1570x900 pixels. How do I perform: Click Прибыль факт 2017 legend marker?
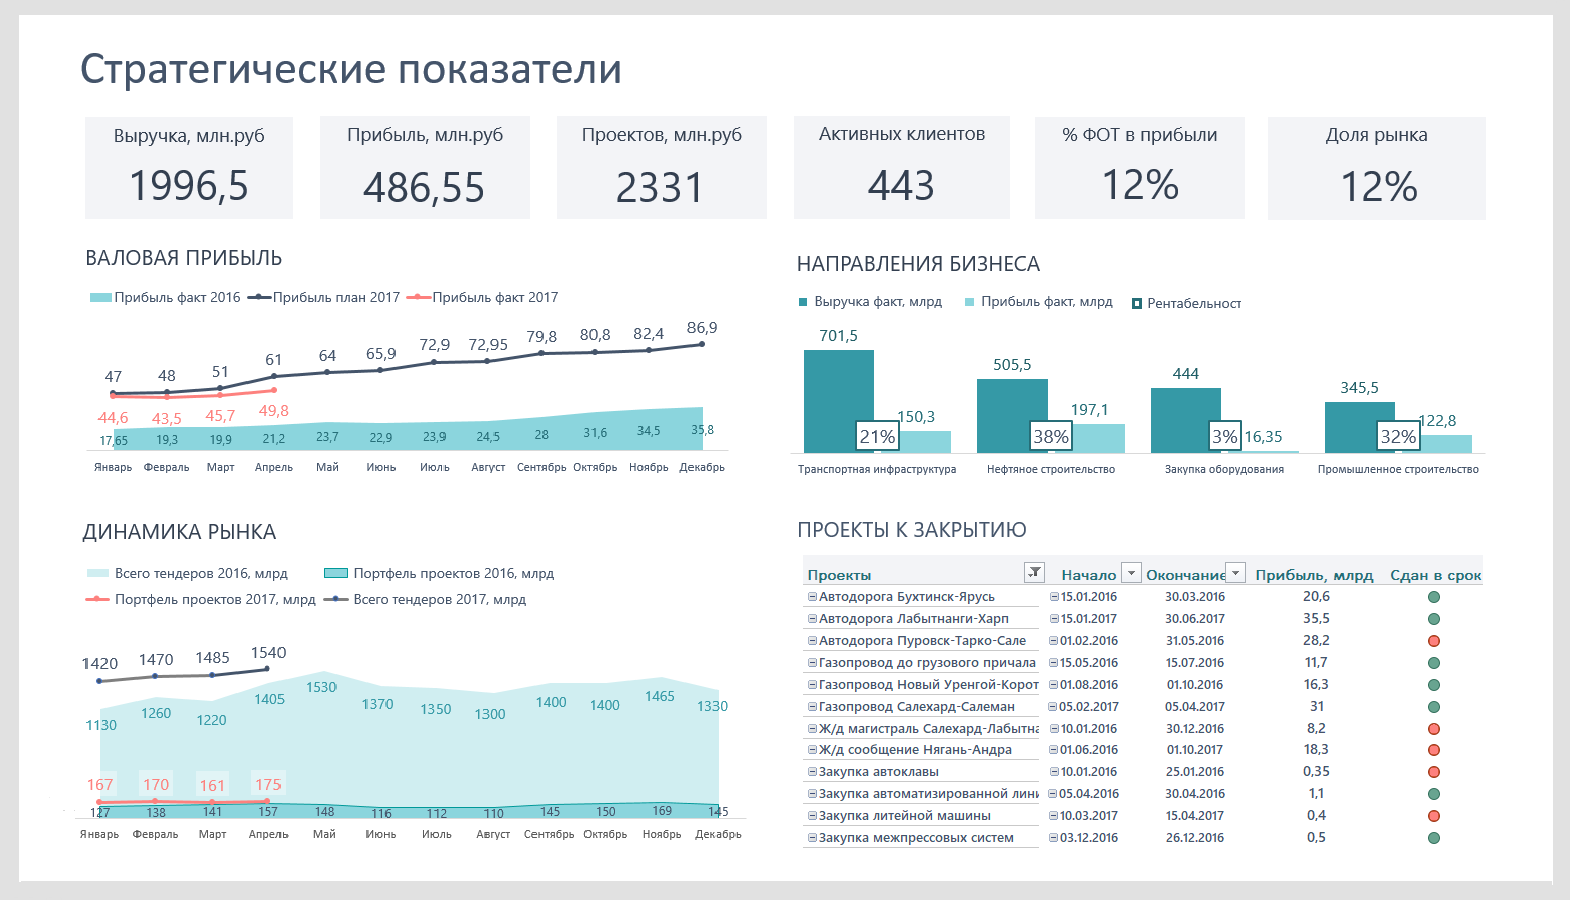click(x=418, y=298)
